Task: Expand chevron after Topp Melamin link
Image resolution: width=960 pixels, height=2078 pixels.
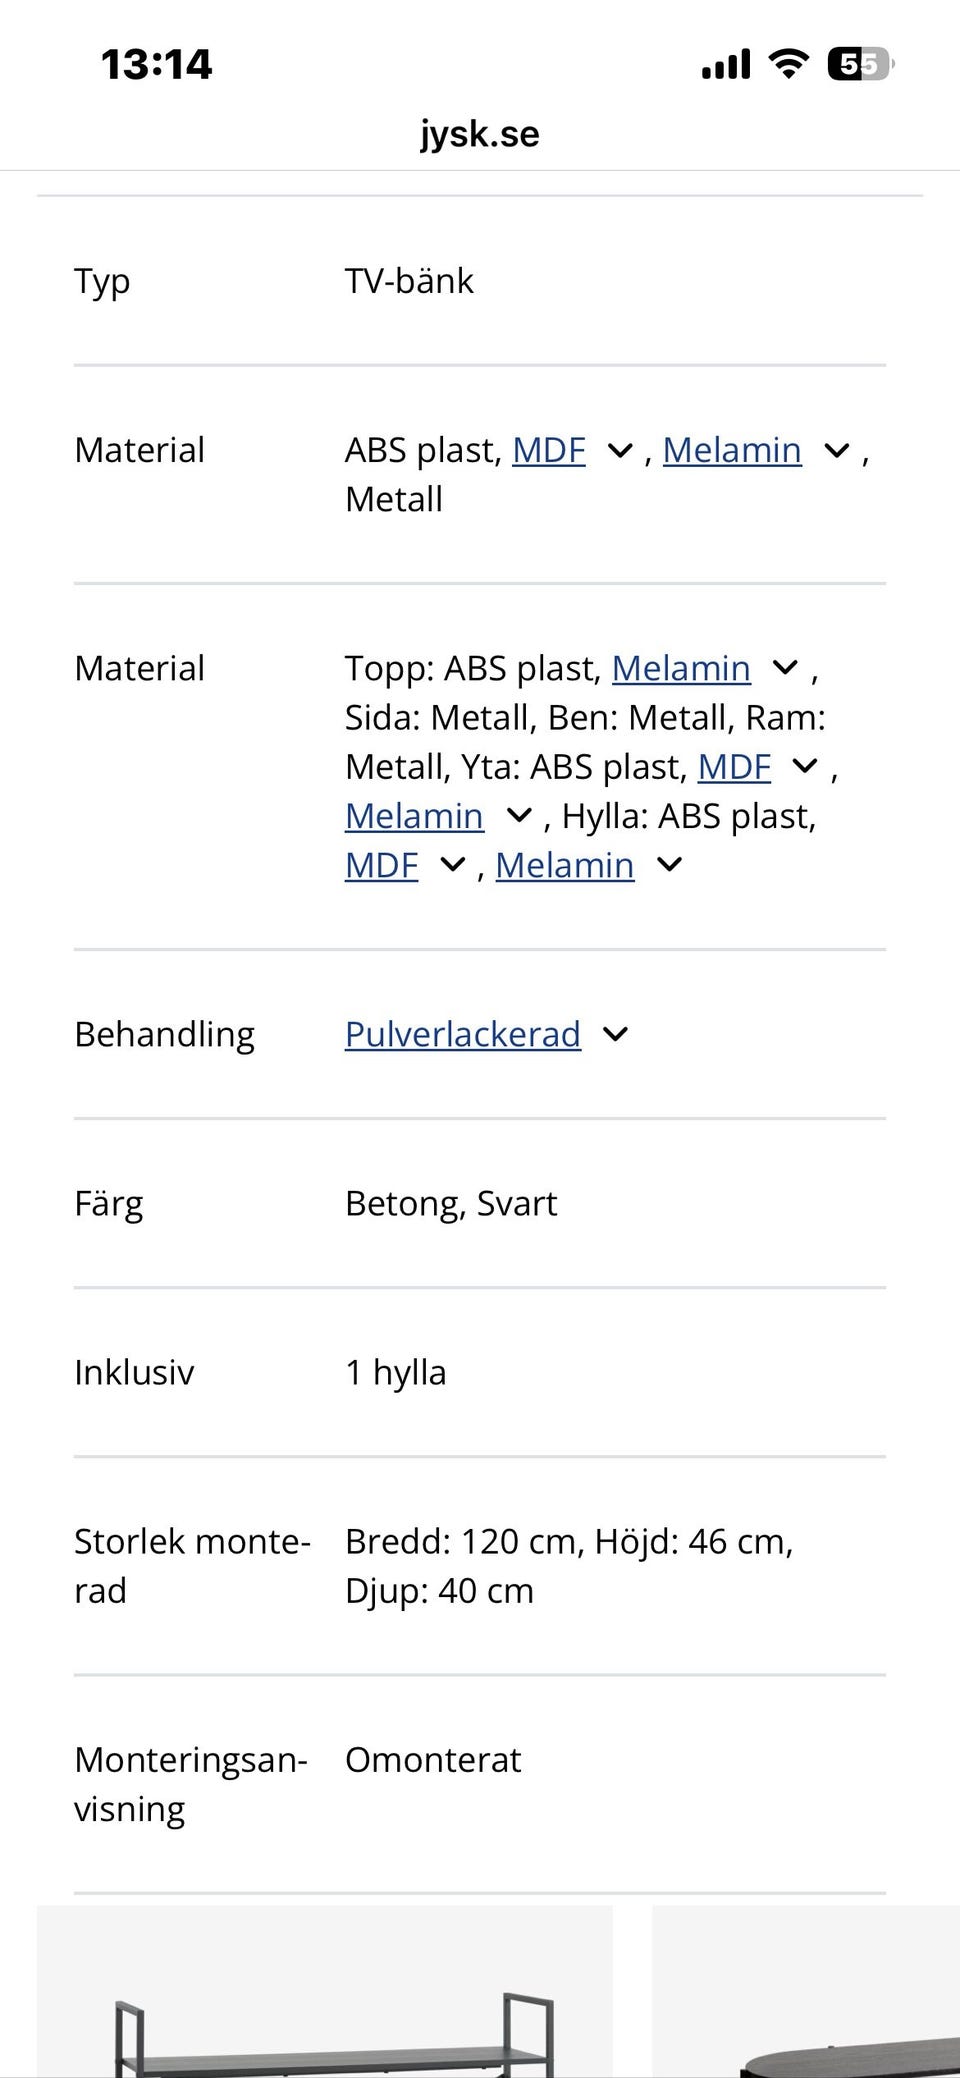Action: [786, 667]
